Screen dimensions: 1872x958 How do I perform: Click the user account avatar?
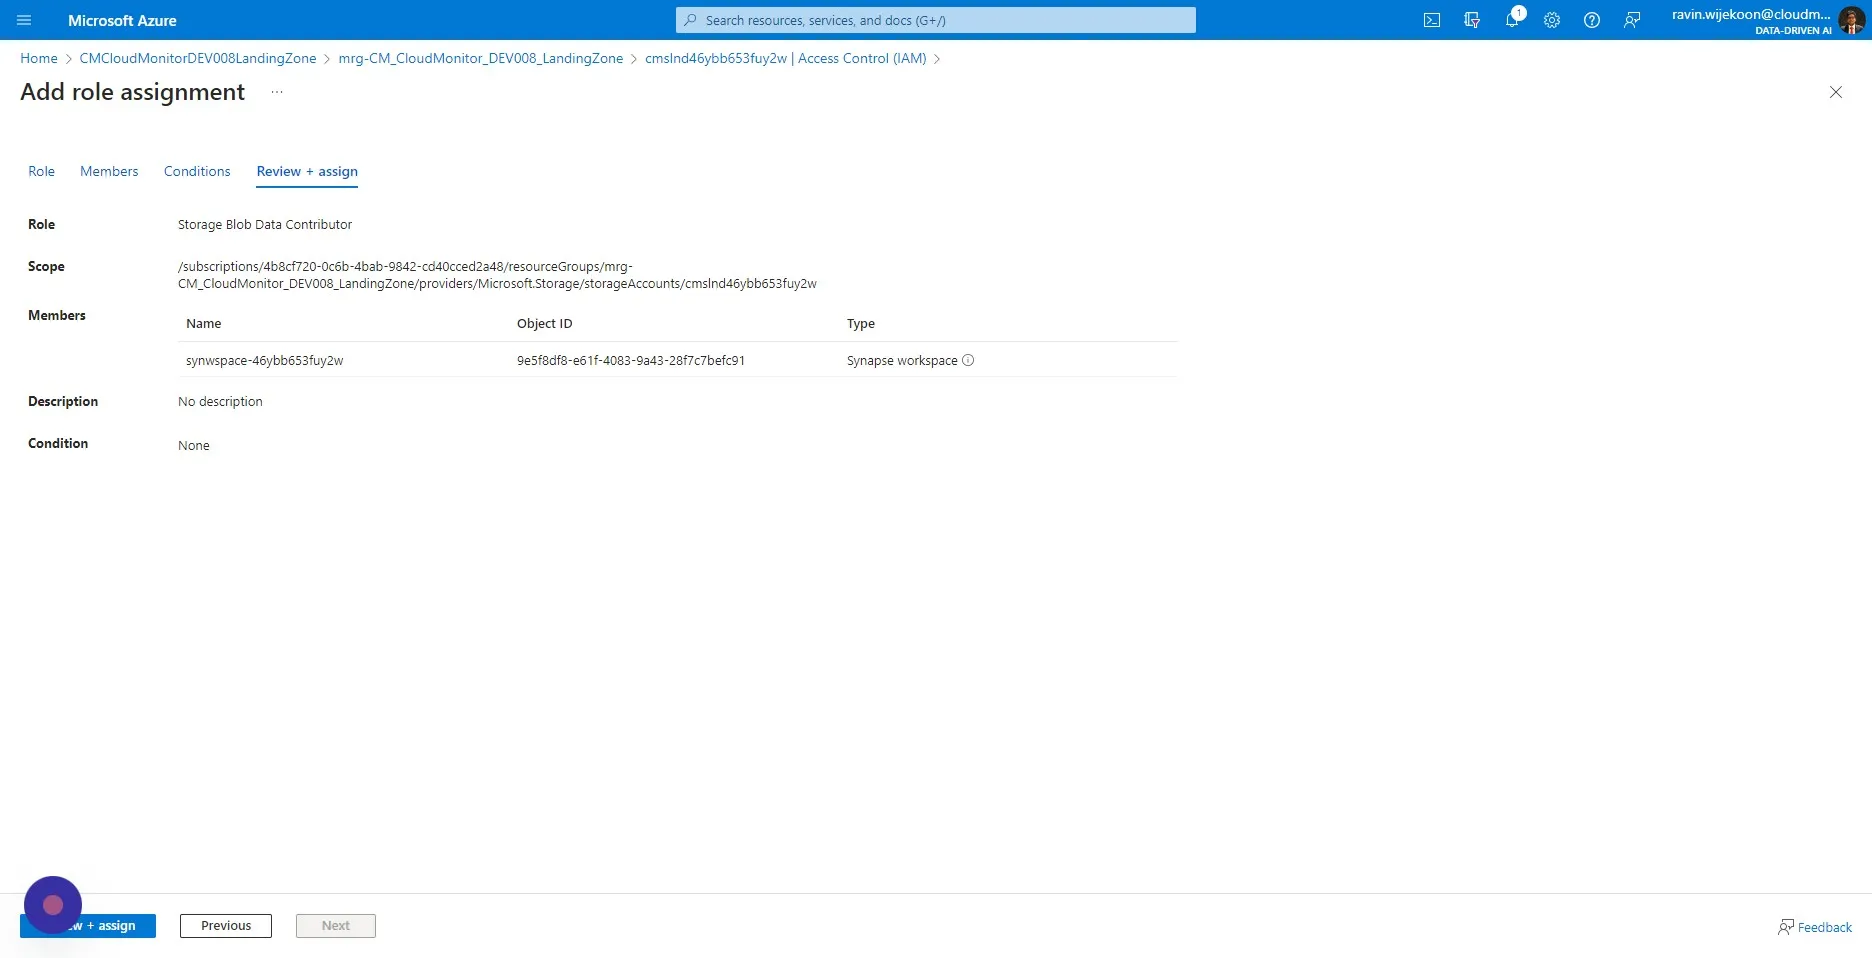pos(1851,20)
